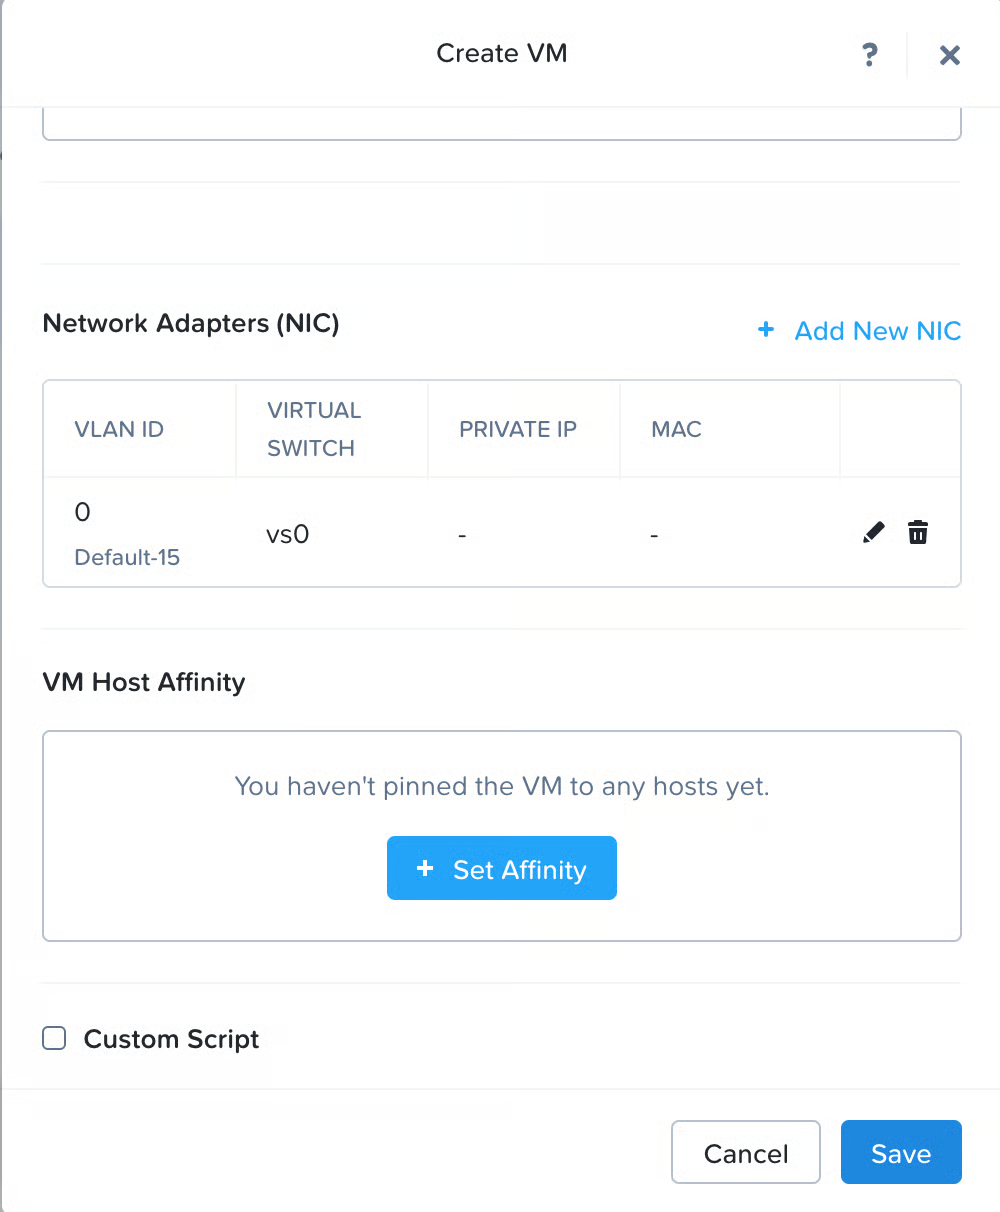
Task: Click the plus icon beside Add New NIC
Action: 766,330
